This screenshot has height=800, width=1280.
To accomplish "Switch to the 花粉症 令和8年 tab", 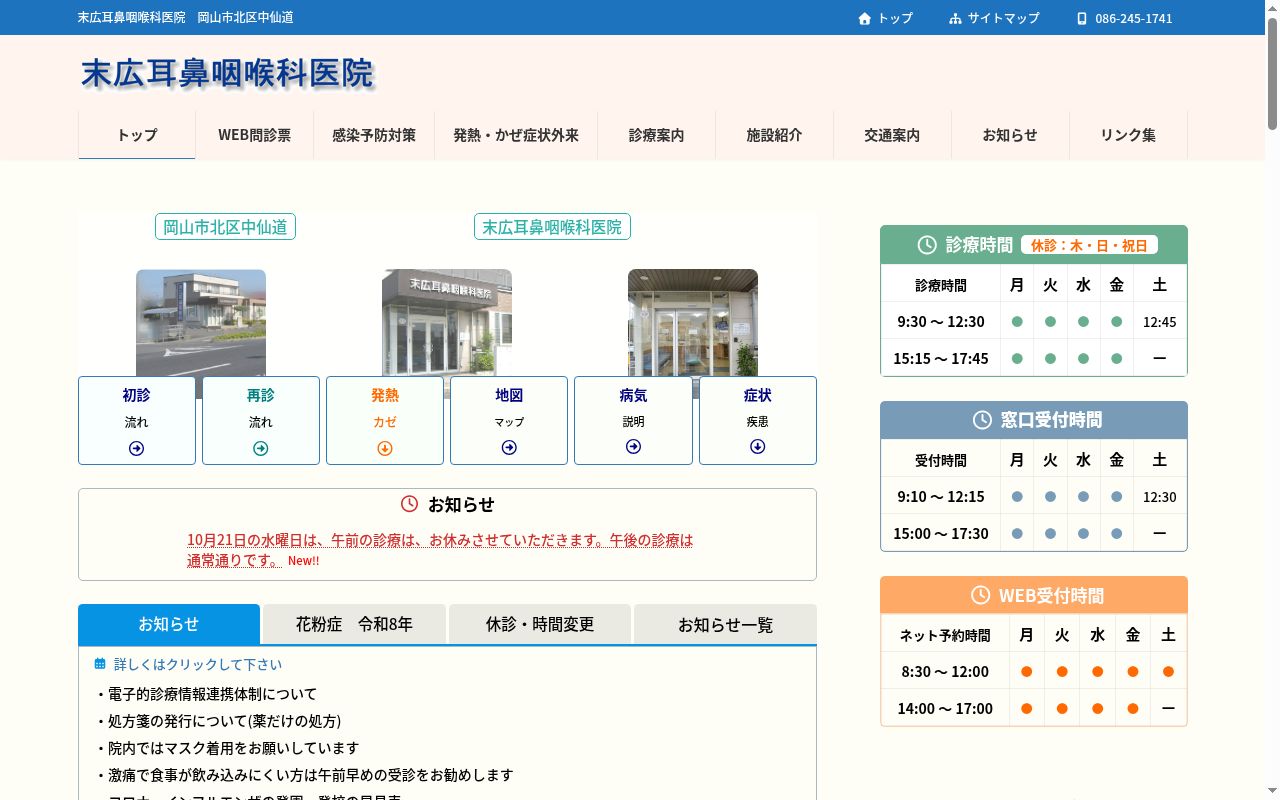I will click(x=354, y=624).
